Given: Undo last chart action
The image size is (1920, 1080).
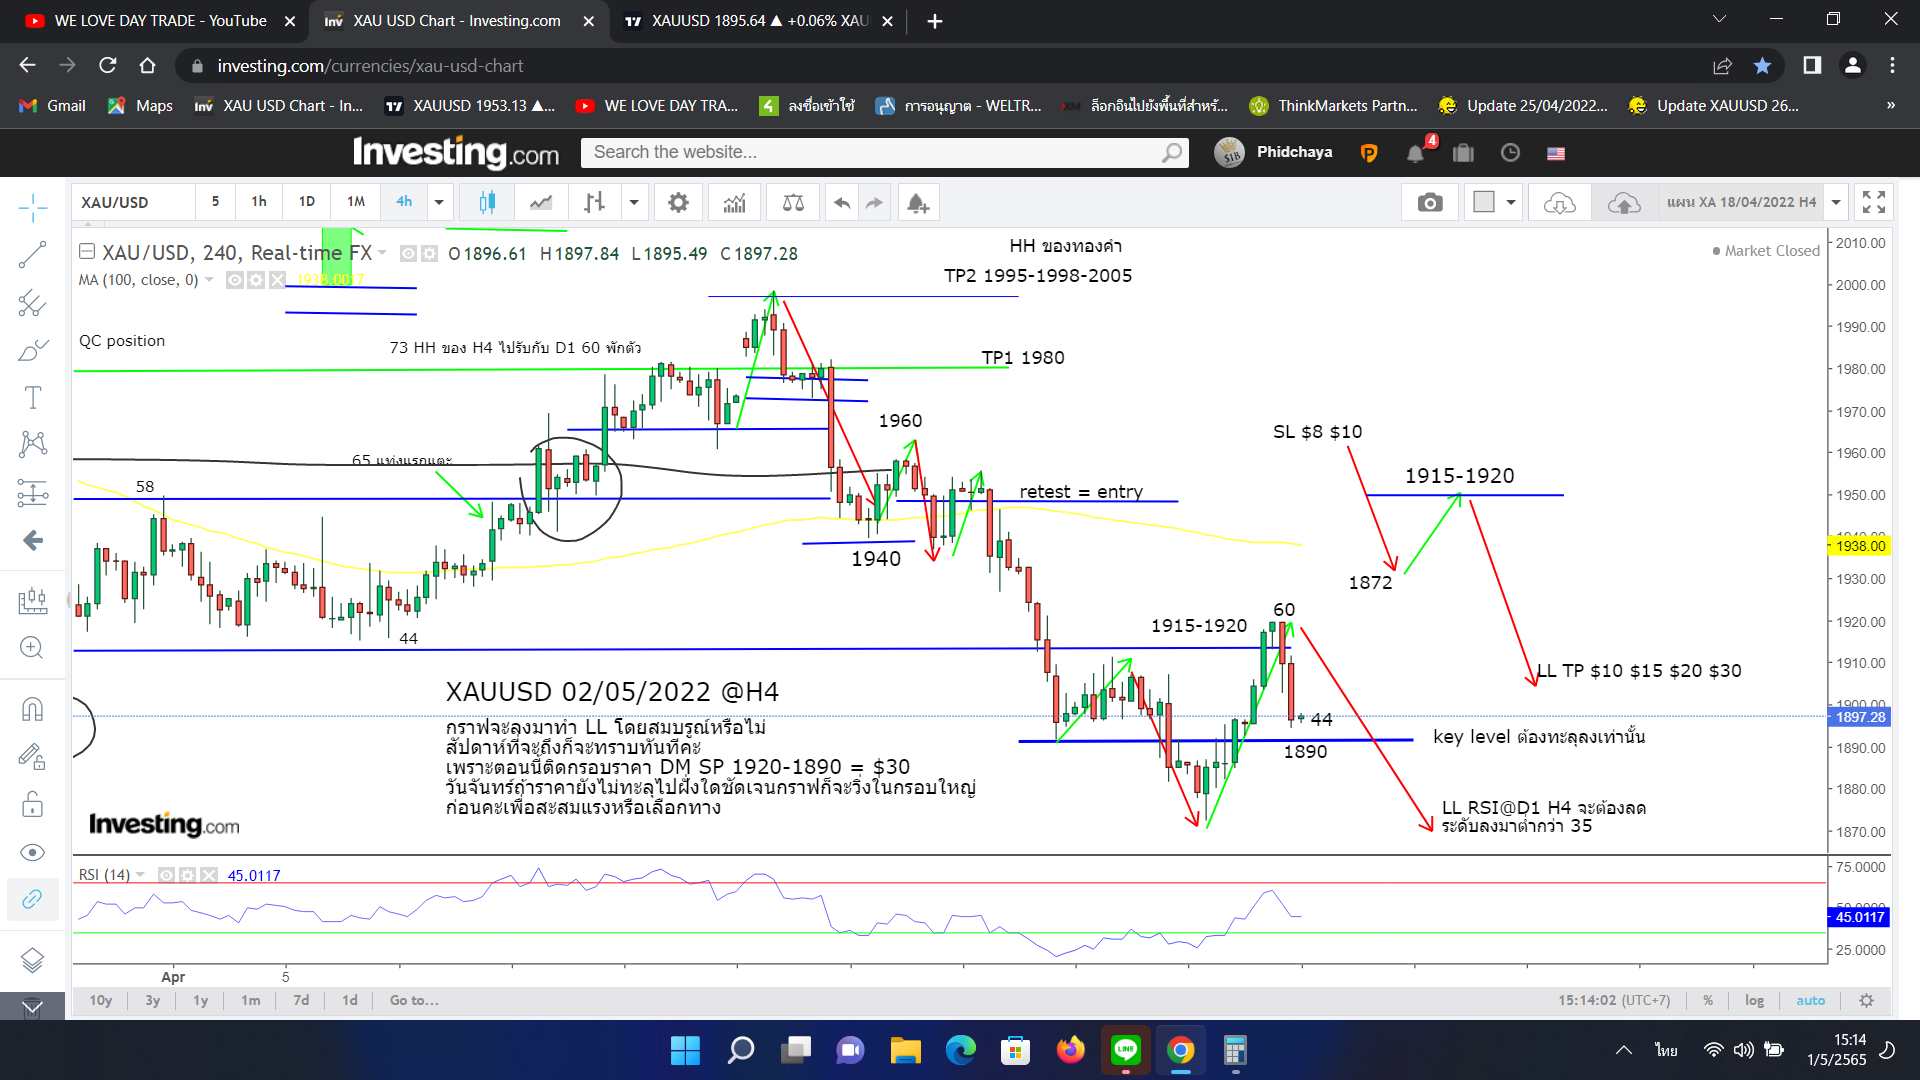Looking at the screenshot, I should [842, 202].
